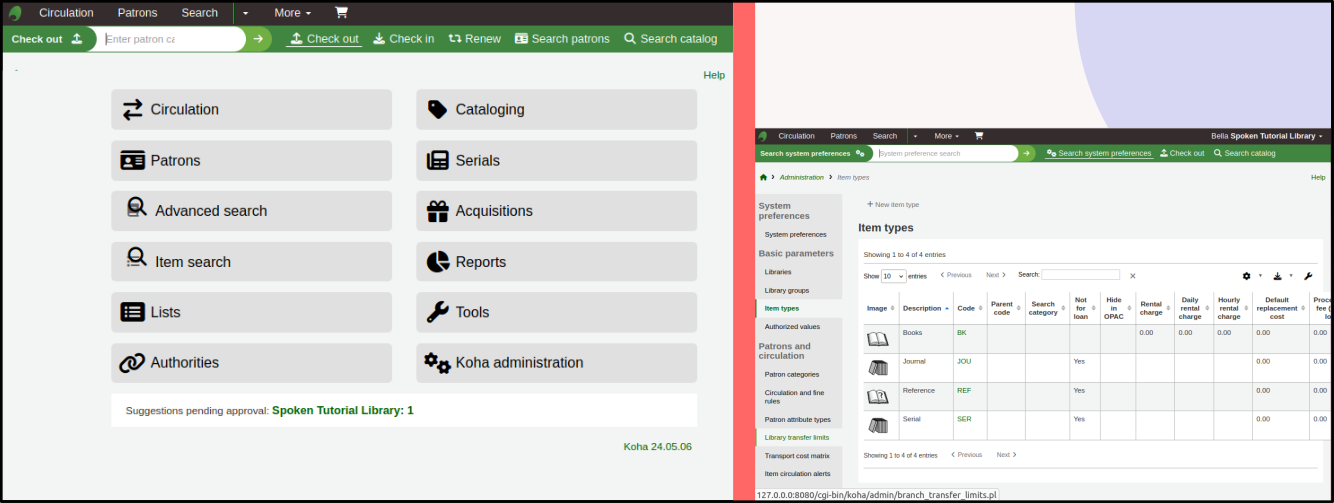Open the JOU item type code link

[x=964, y=361]
